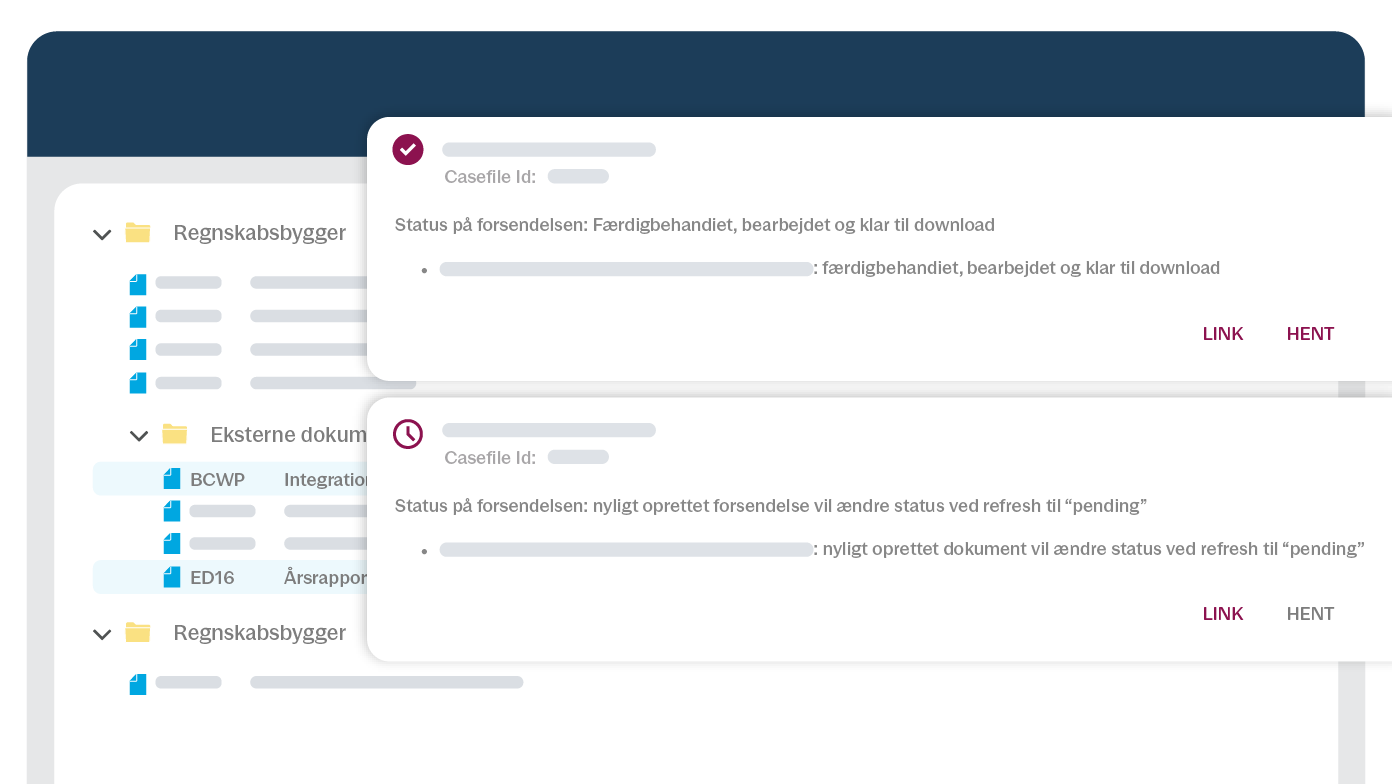Screen dimensions: 1392x784
Task: Collapse the bottom Regnskabsbygger folder chevron
Action: coord(102,635)
